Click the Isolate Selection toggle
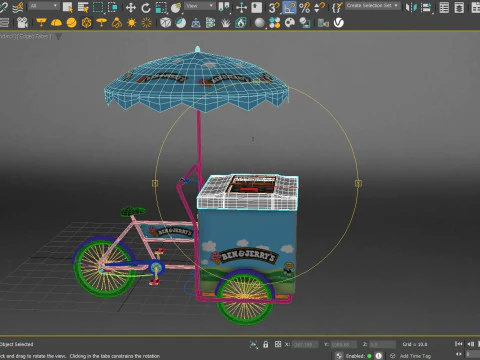 [x=254, y=344]
